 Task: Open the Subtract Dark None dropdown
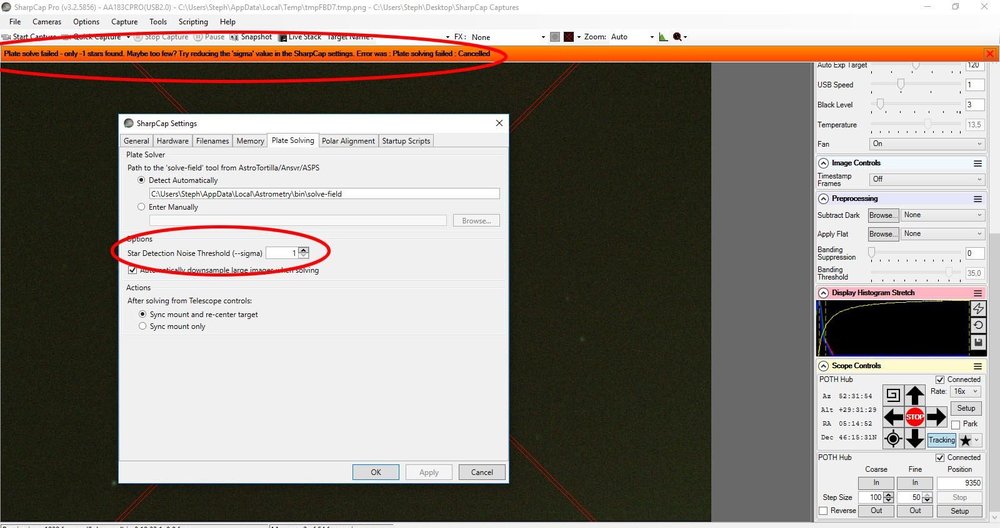943,216
